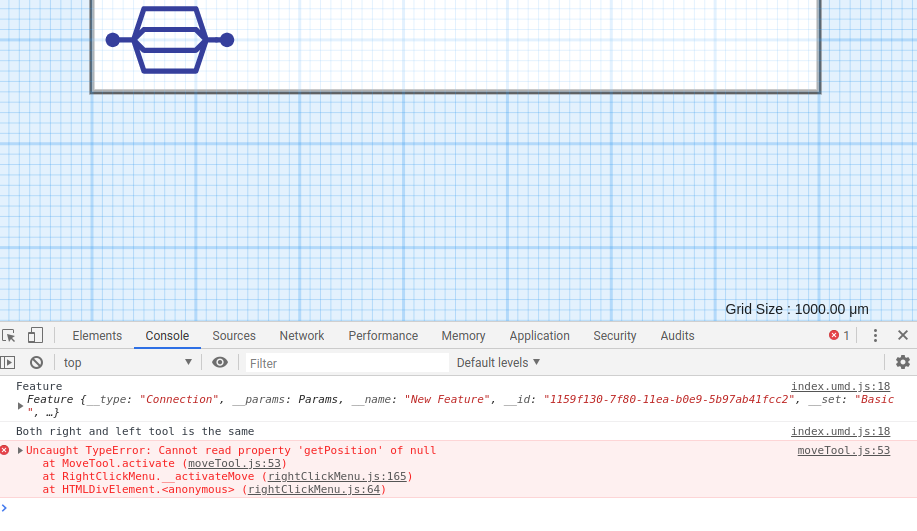The width and height of the screenshot is (917, 531).
Task: Click the "New Feature" name value
Action: (447, 399)
